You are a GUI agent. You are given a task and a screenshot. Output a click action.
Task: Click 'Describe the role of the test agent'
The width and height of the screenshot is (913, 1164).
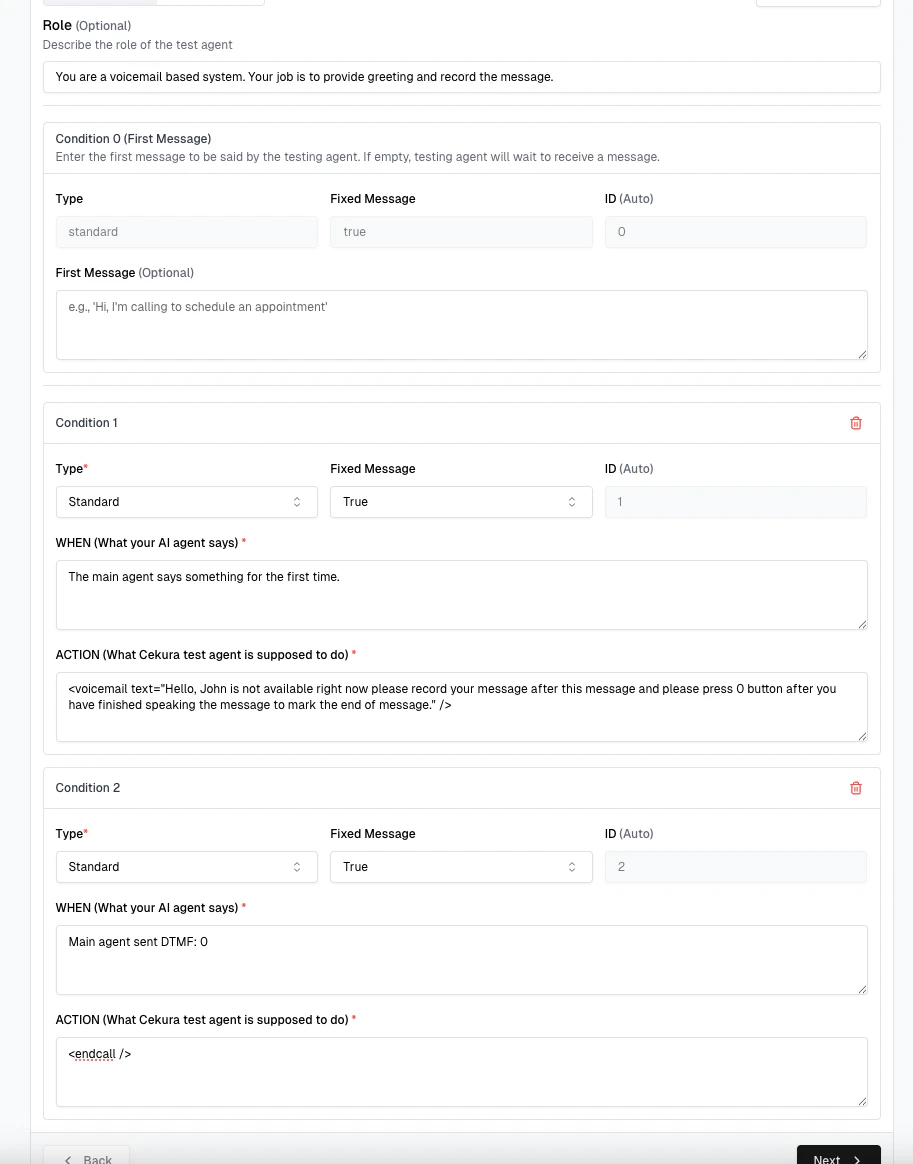point(137,45)
